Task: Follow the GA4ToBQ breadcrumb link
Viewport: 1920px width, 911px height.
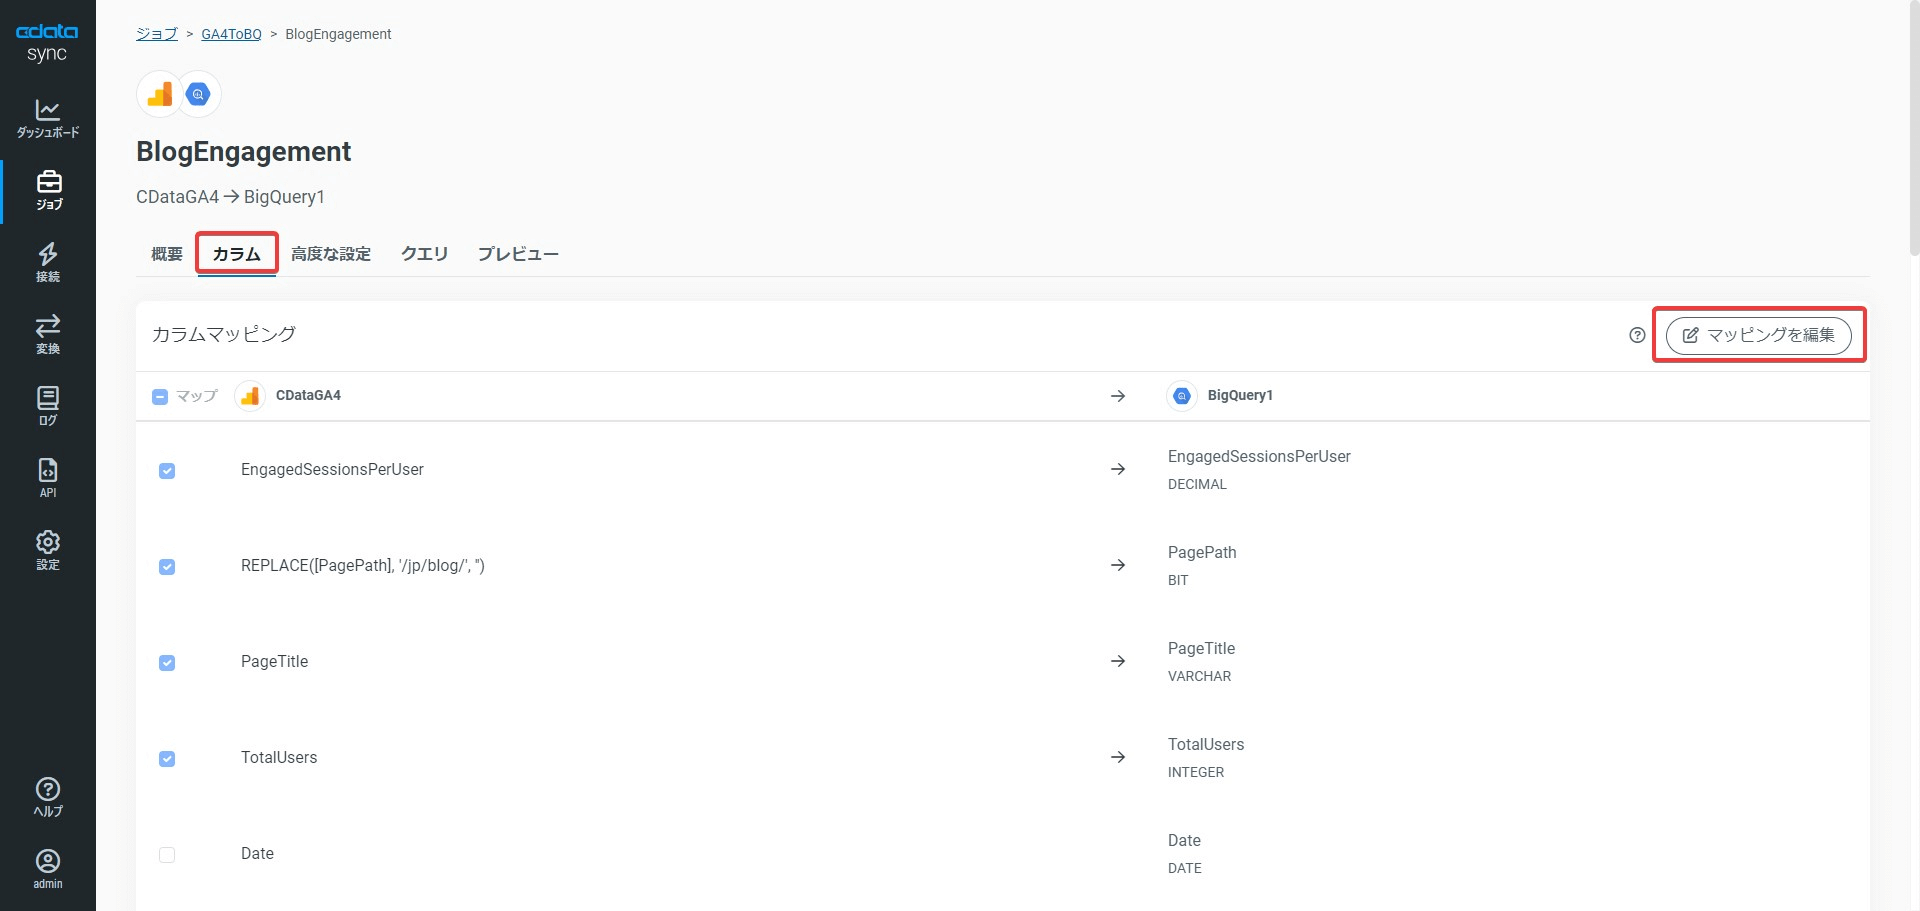Action: [231, 34]
